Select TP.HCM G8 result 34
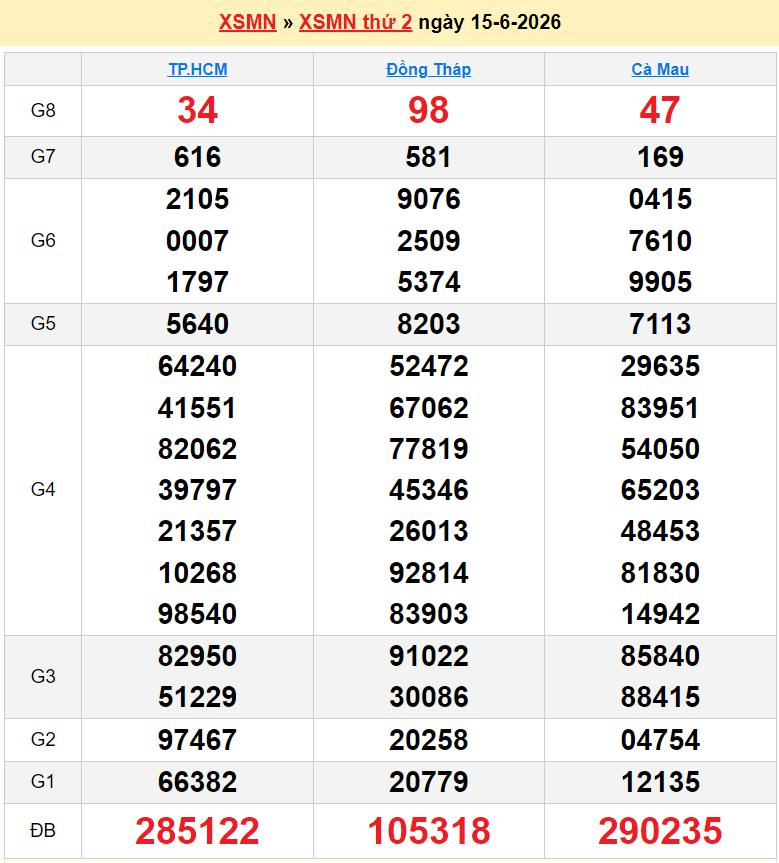Image resolution: width=779 pixels, height=863 pixels. click(x=197, y=110)
